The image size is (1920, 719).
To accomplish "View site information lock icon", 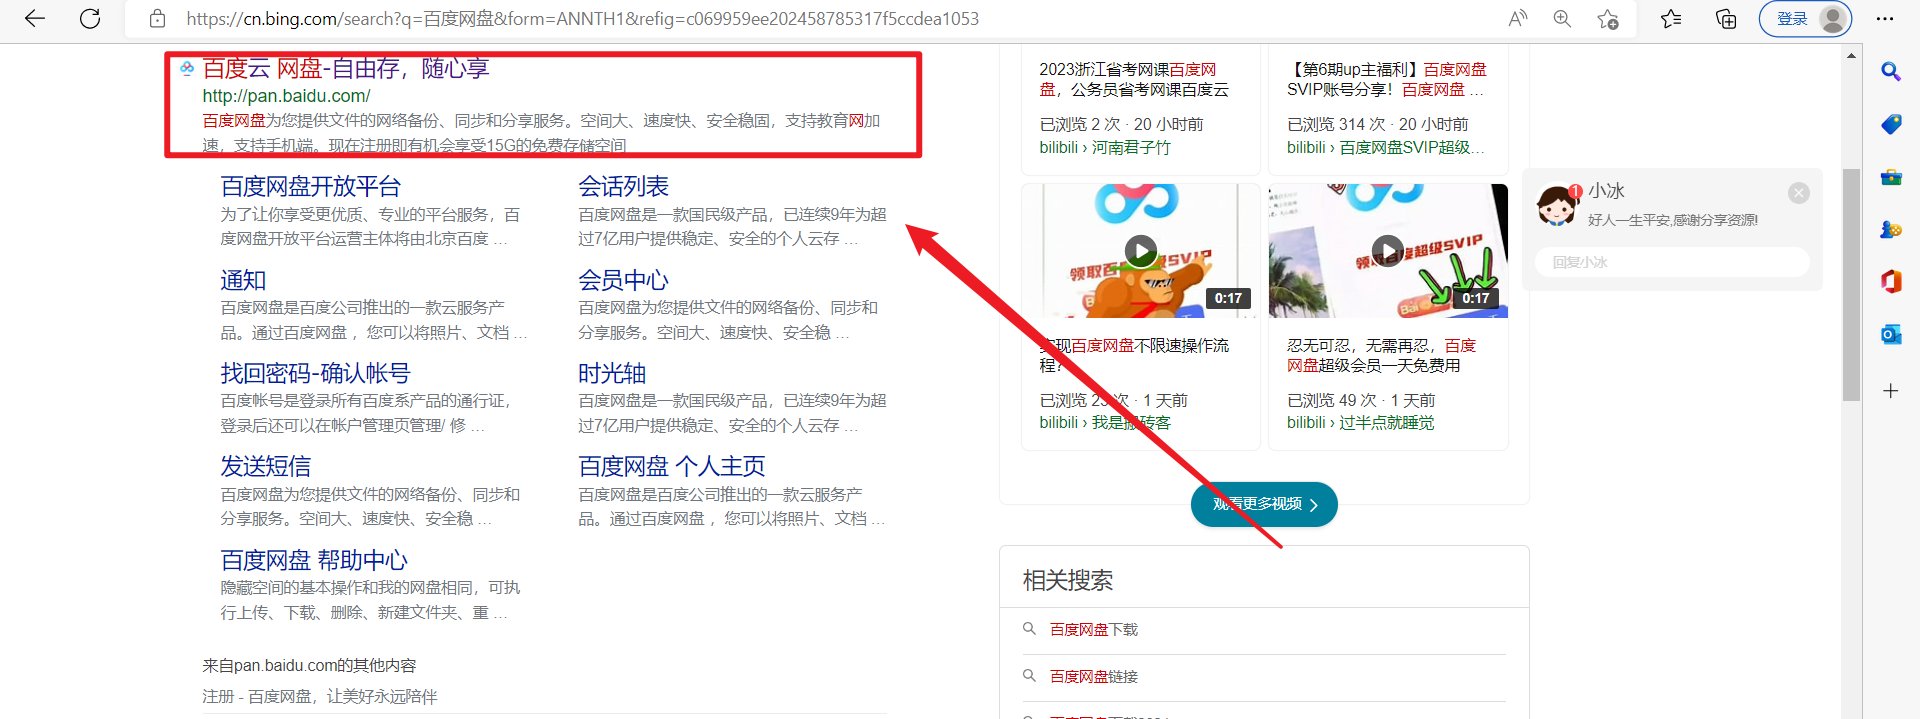I will click(157, 19).
